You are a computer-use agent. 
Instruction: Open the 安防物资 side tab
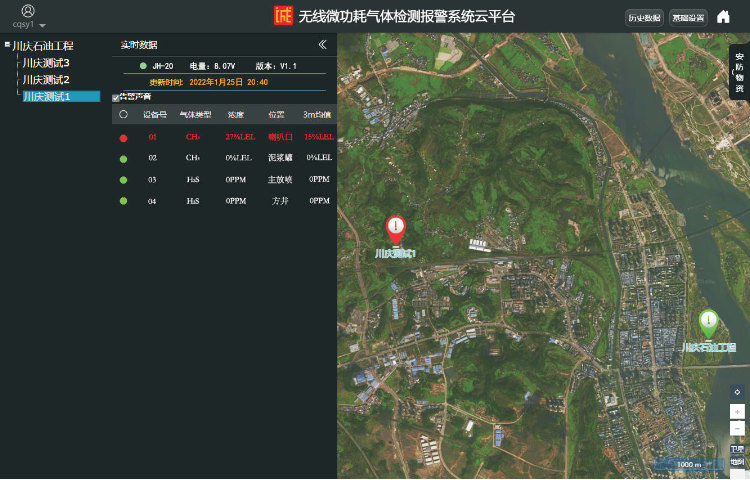[739, 72]
